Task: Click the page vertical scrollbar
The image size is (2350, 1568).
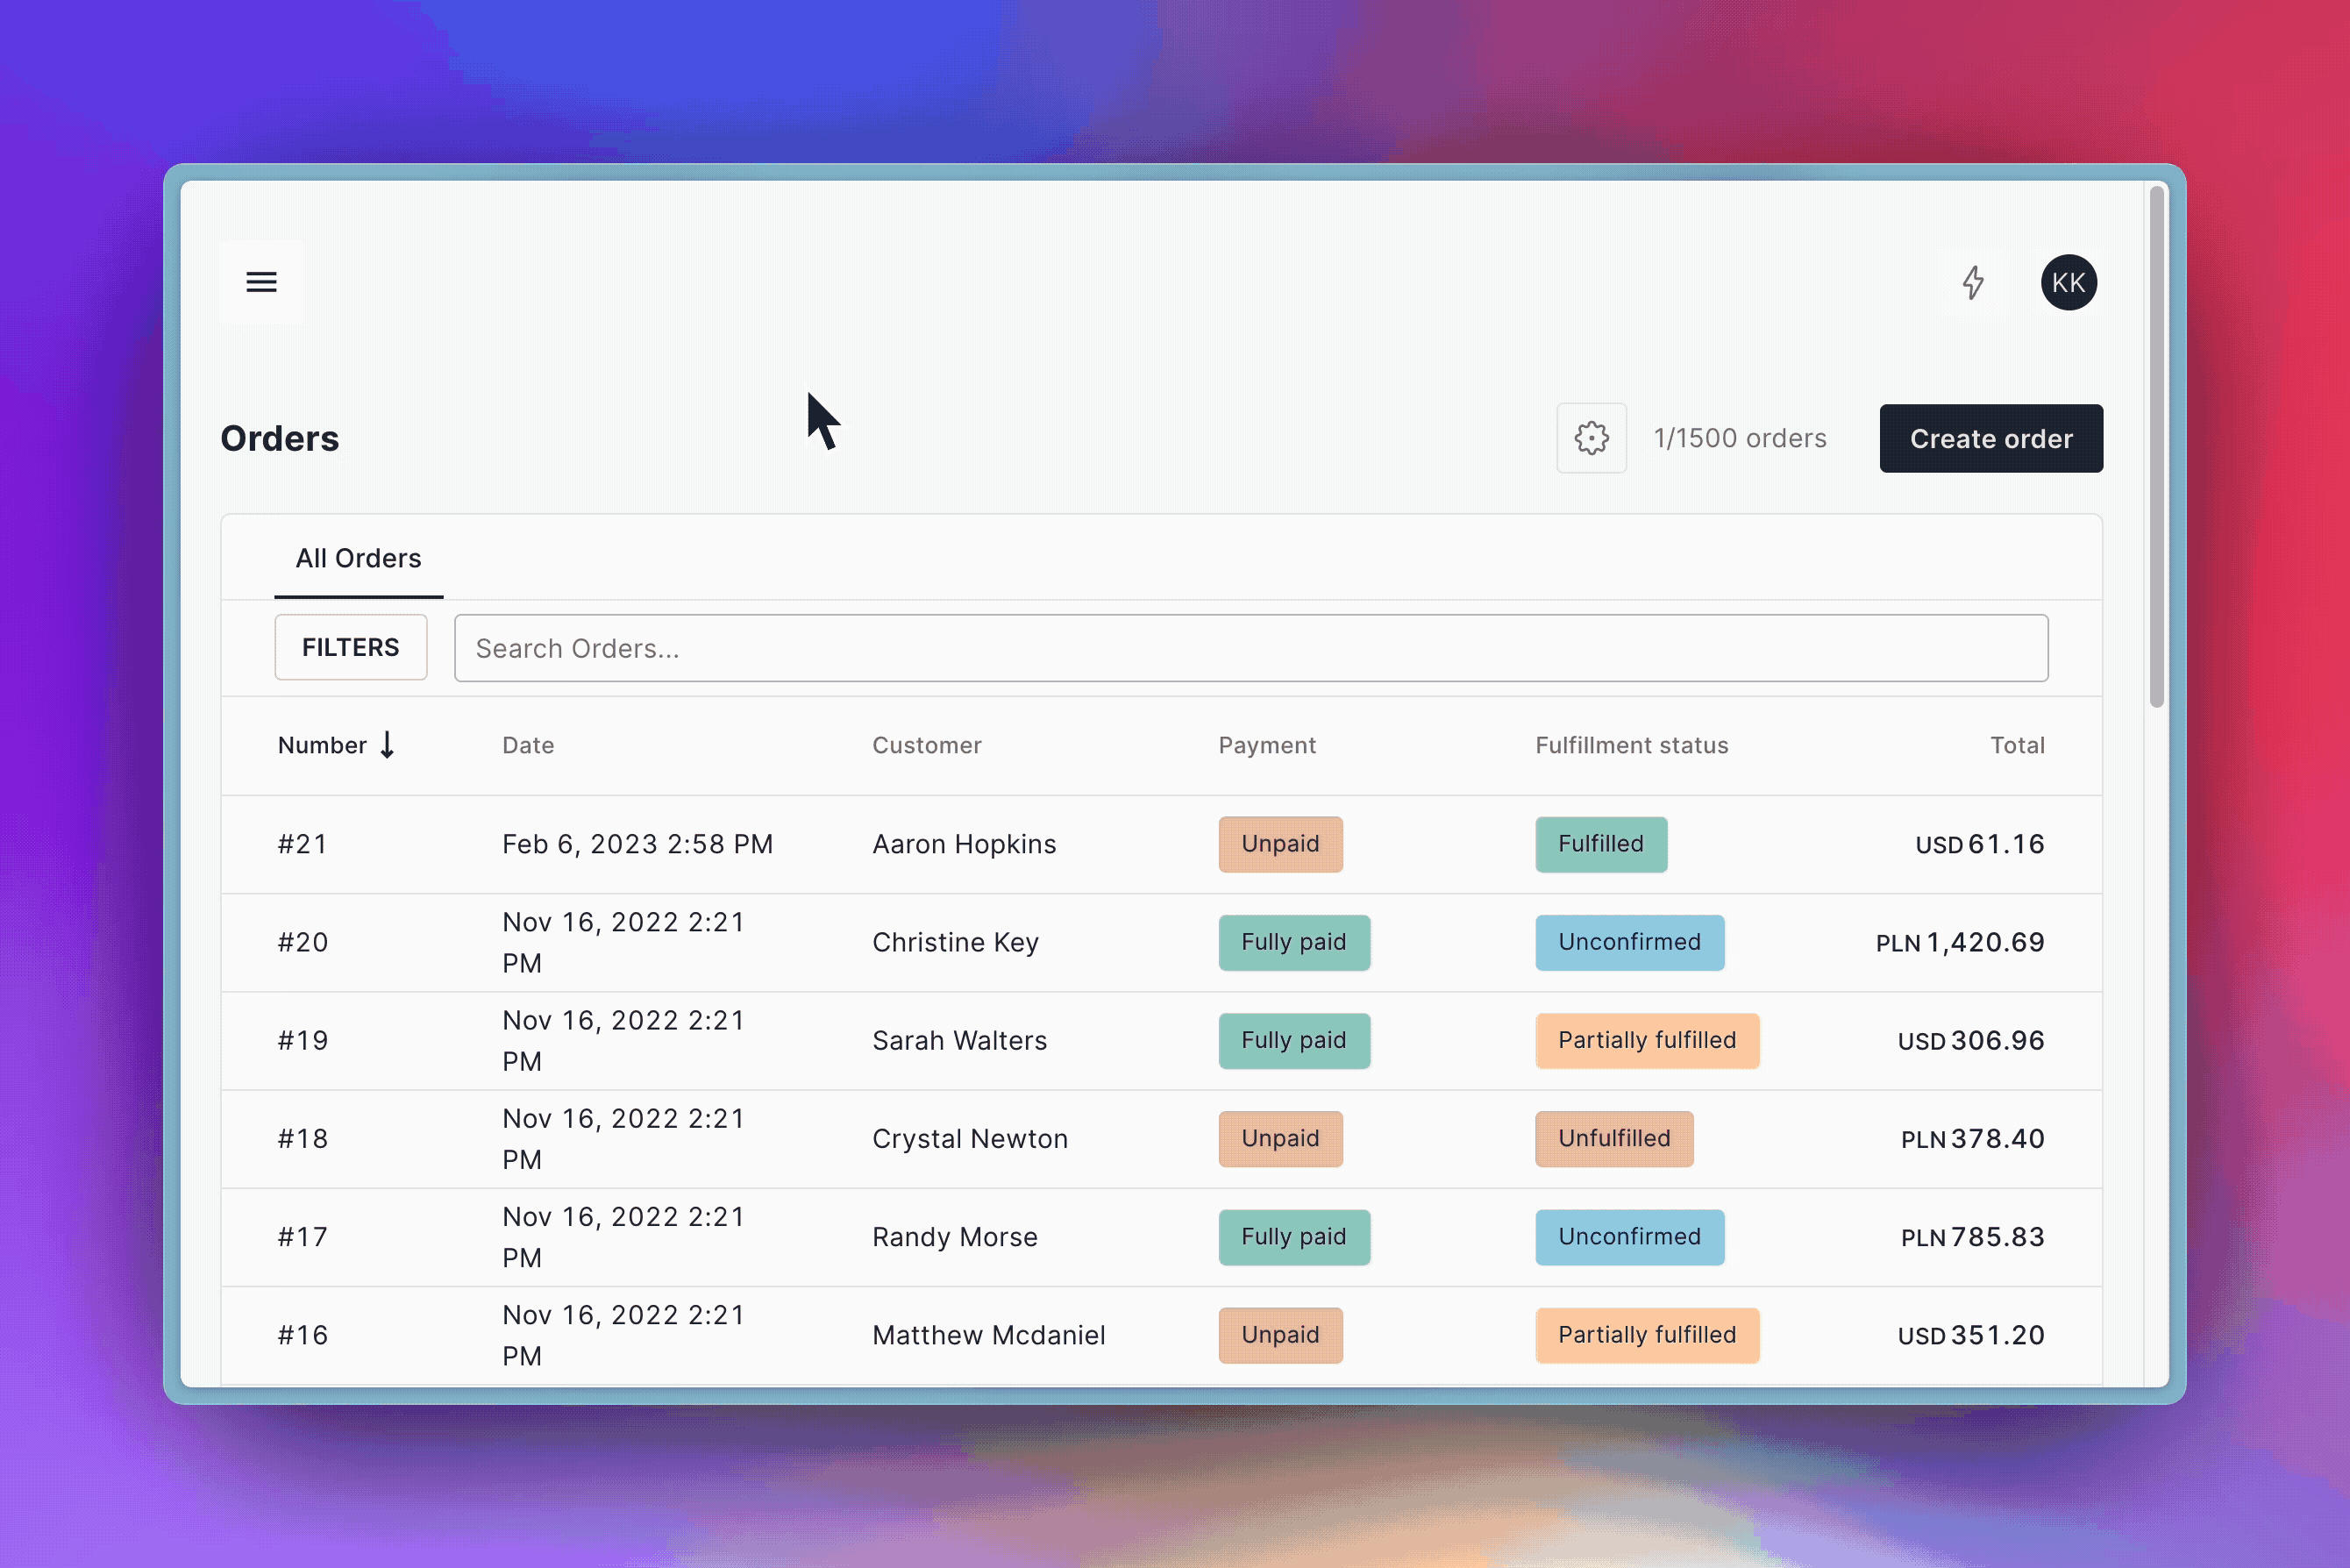Action: (2156, 446)
